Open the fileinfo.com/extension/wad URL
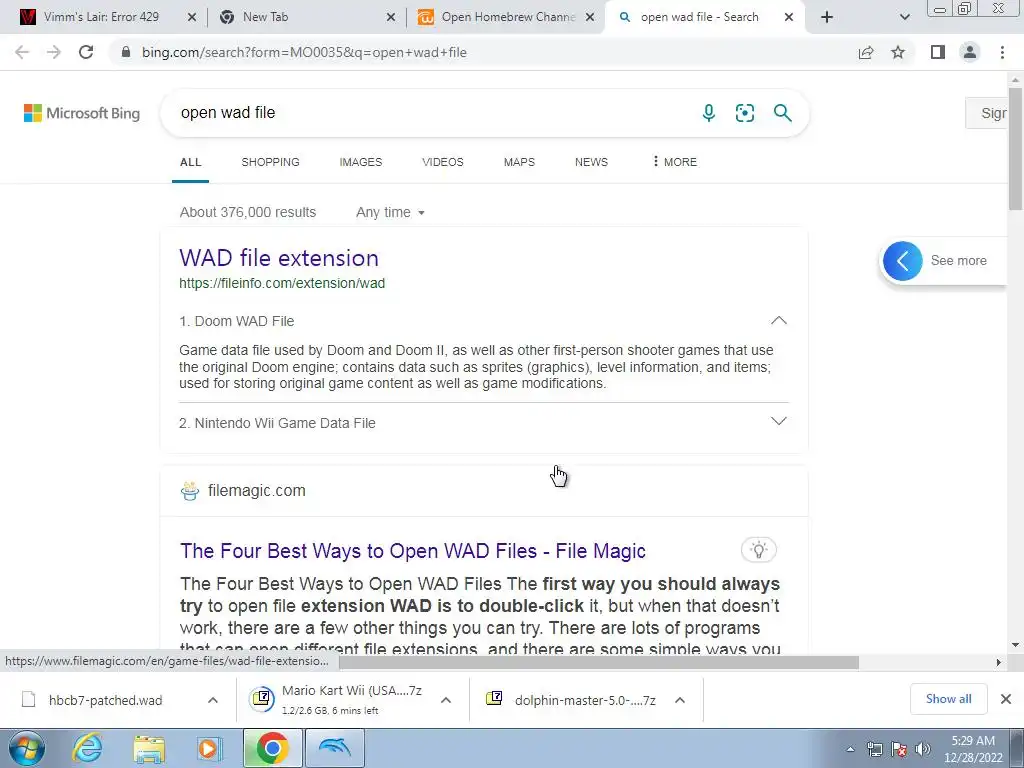 [x=282, y=283]
